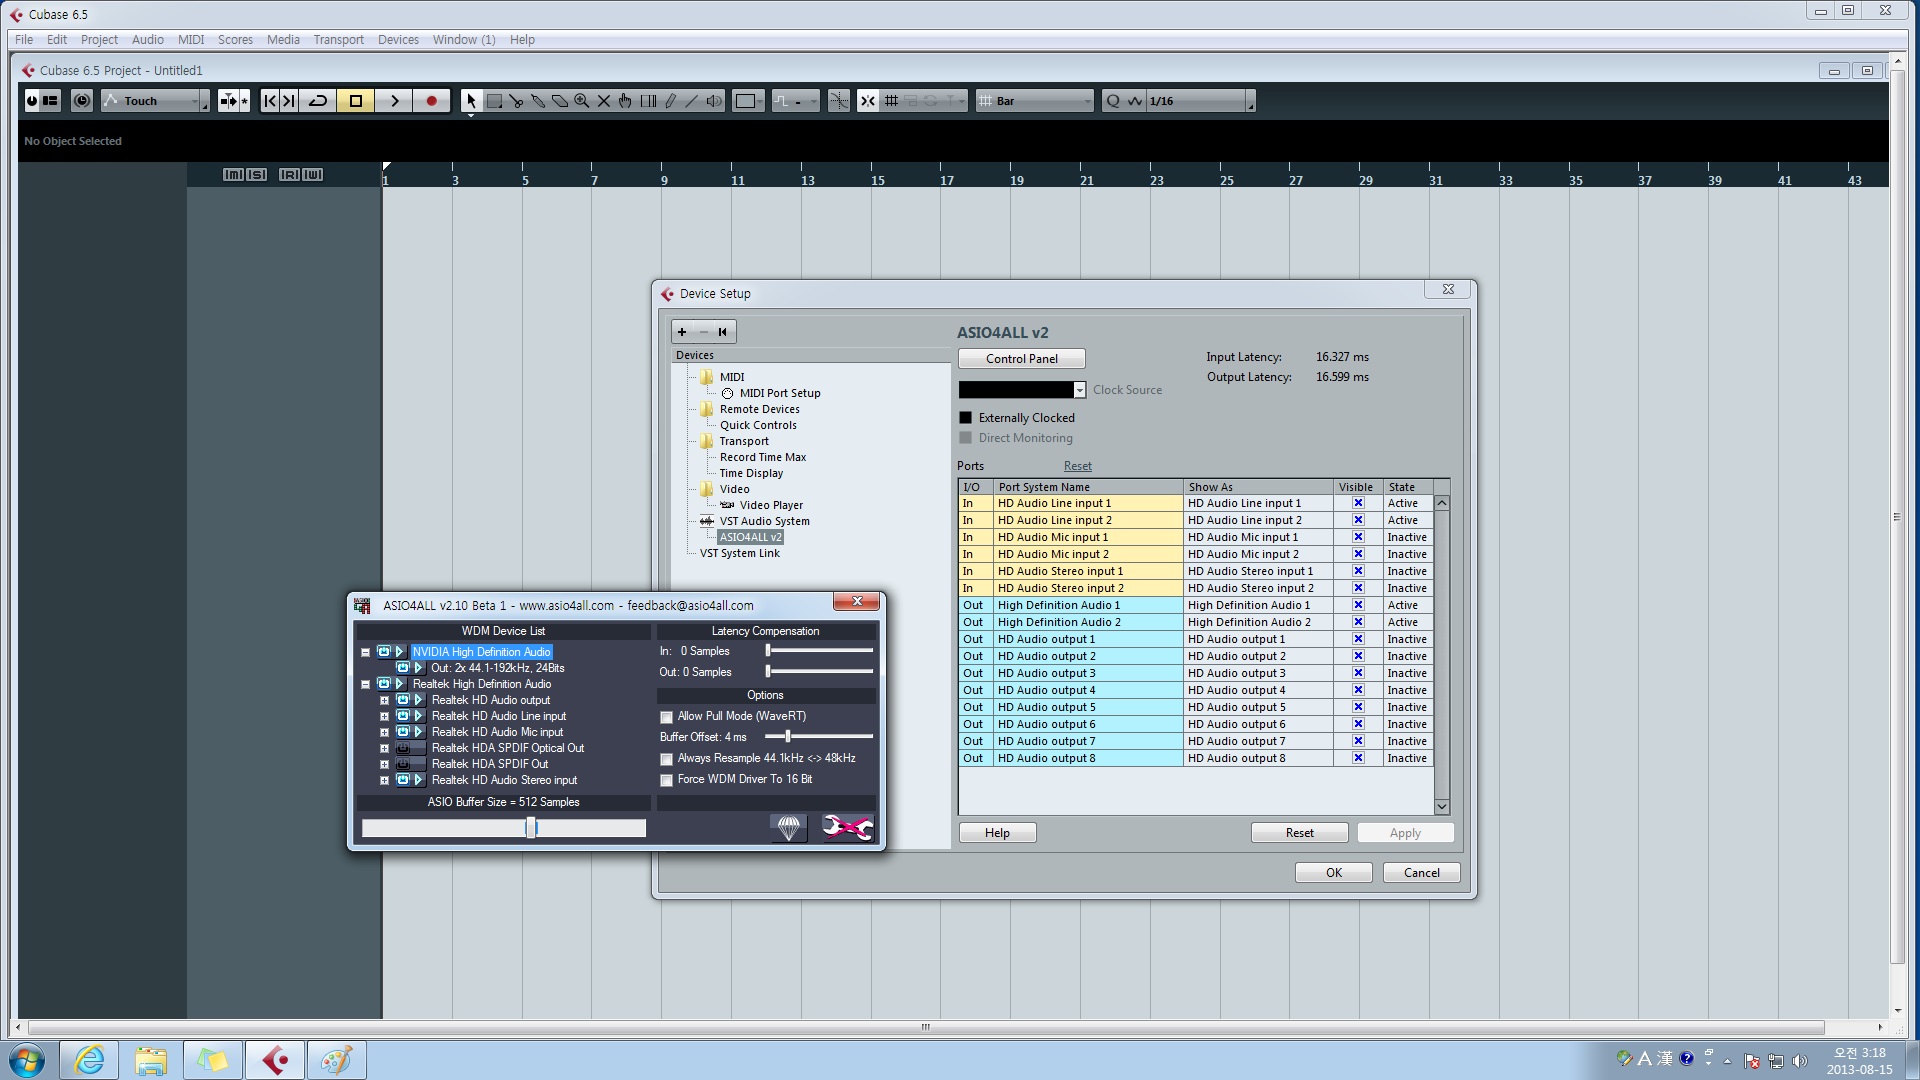1920x1080 pixels.
Task: Expand Realtek HD Audio Stereo input node
Action: coord(384,780)
